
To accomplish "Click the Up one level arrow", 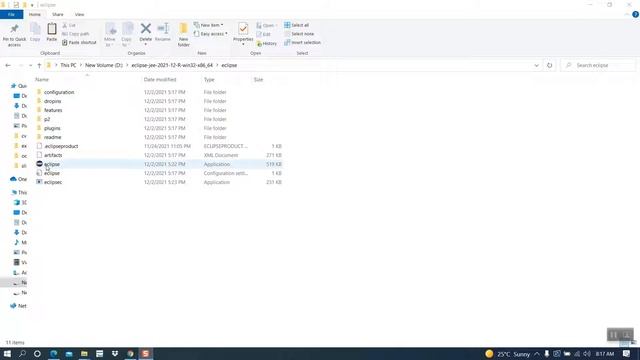I will tap(39, 65).
